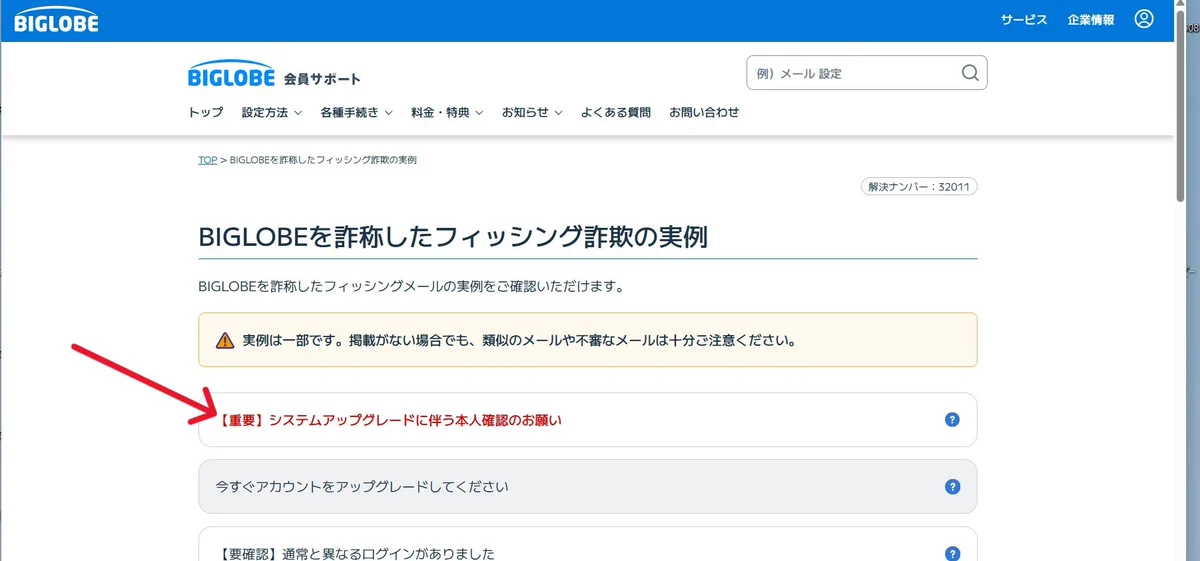Click the BIGLOBE 会員サポート logo
1200x561 pixels.
[x=274, y=76]
